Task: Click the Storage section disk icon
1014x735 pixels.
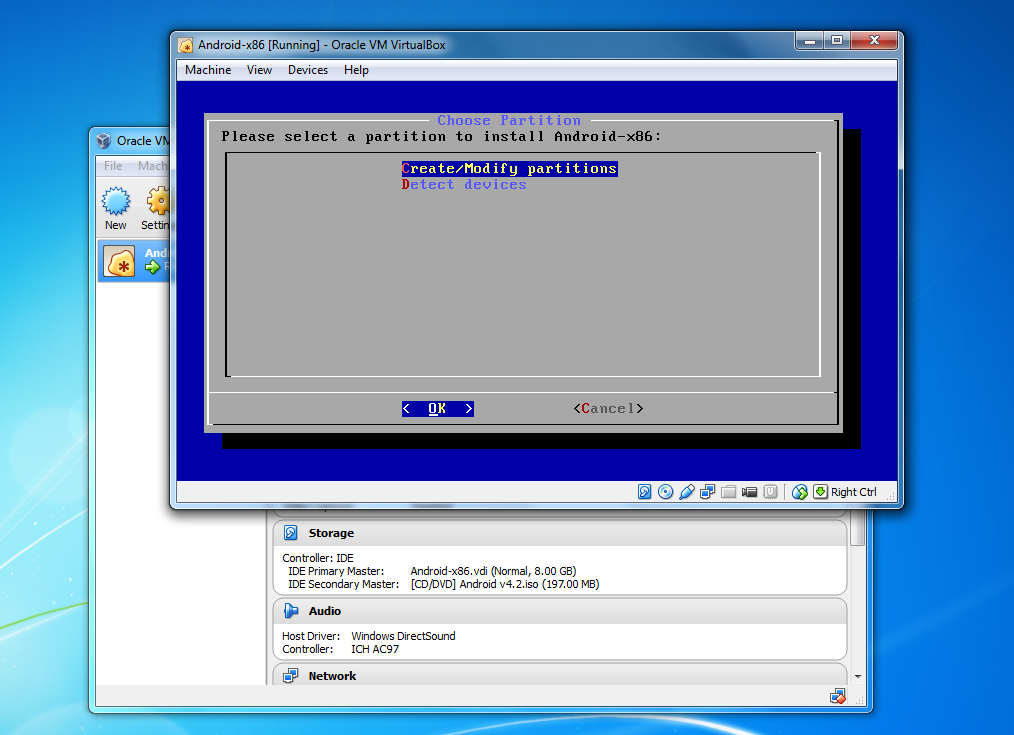Action: (x=291, y=533)
